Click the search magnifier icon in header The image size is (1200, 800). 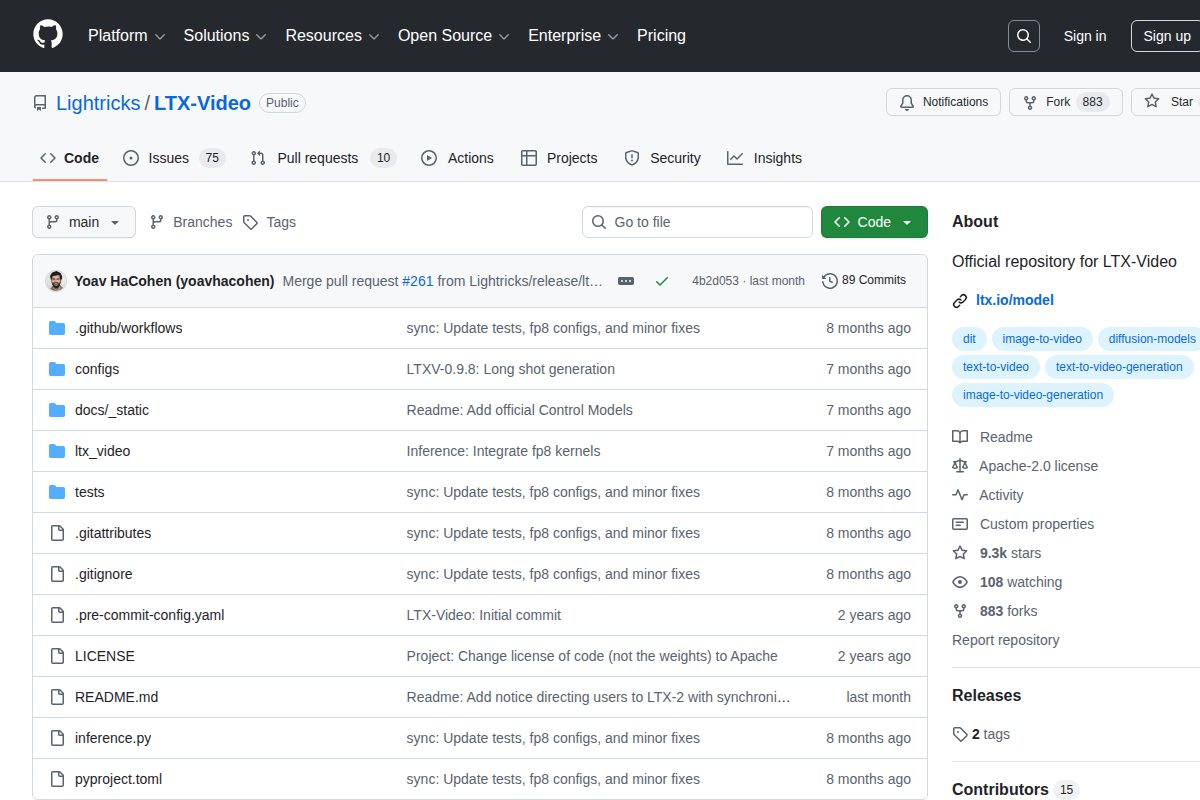[x=1023, y=36]
